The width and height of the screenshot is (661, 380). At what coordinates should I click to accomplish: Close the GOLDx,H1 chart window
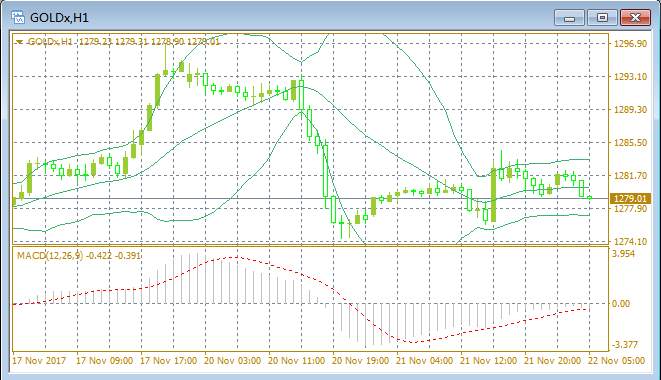pyautogui.click(x=635, y=18)
